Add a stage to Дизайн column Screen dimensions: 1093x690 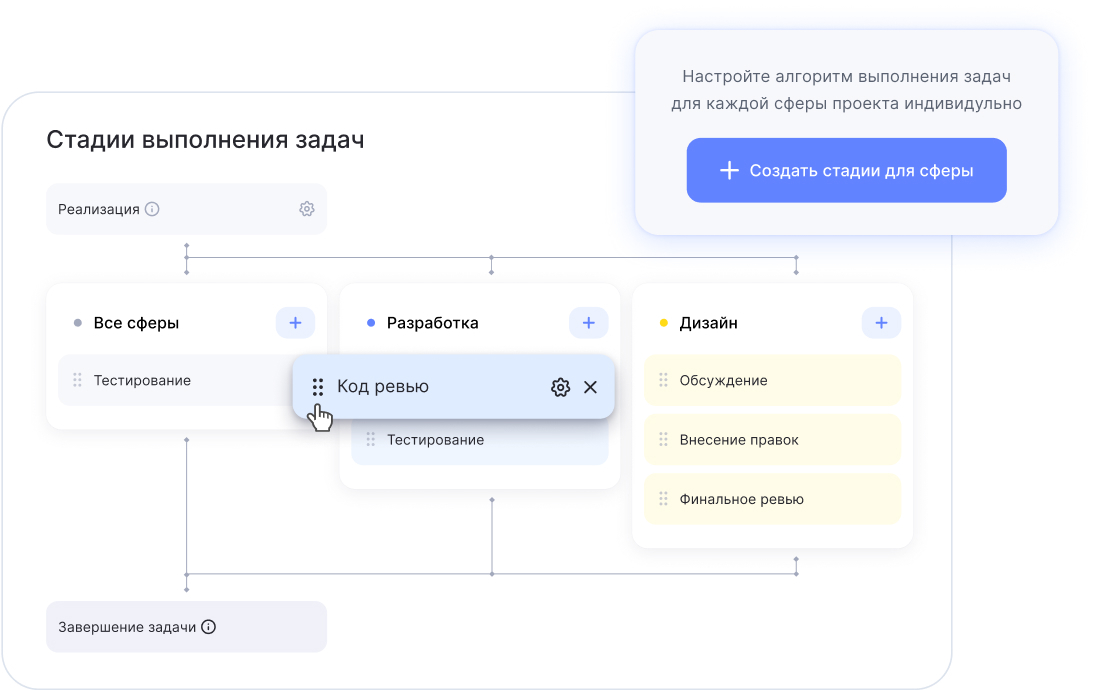[881, 323]
